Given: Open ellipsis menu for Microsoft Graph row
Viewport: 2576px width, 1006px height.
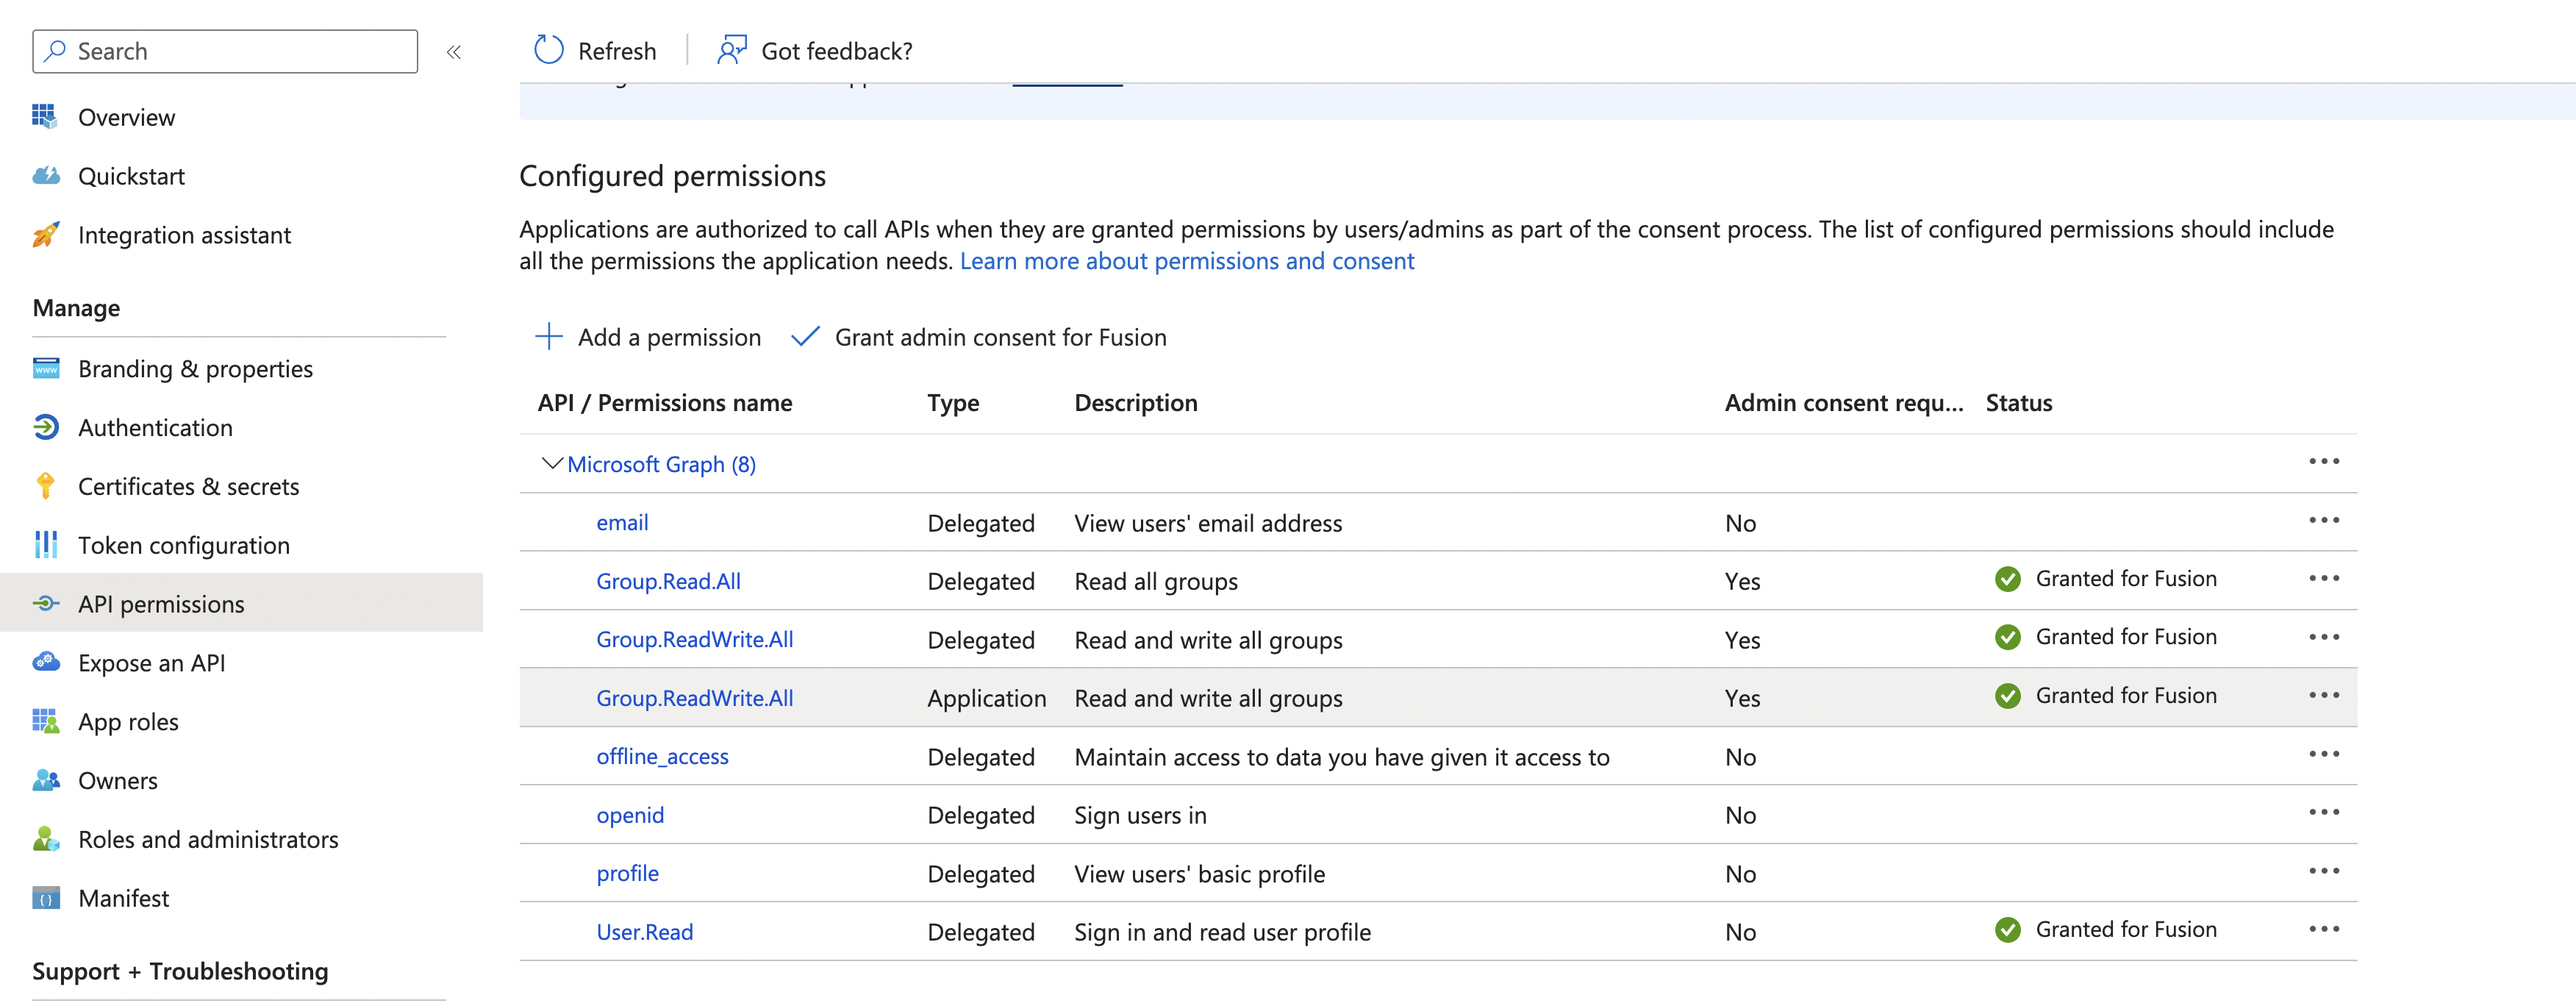Looking at the screenshot, I should pyautogui.click(x=2323, y=462).
